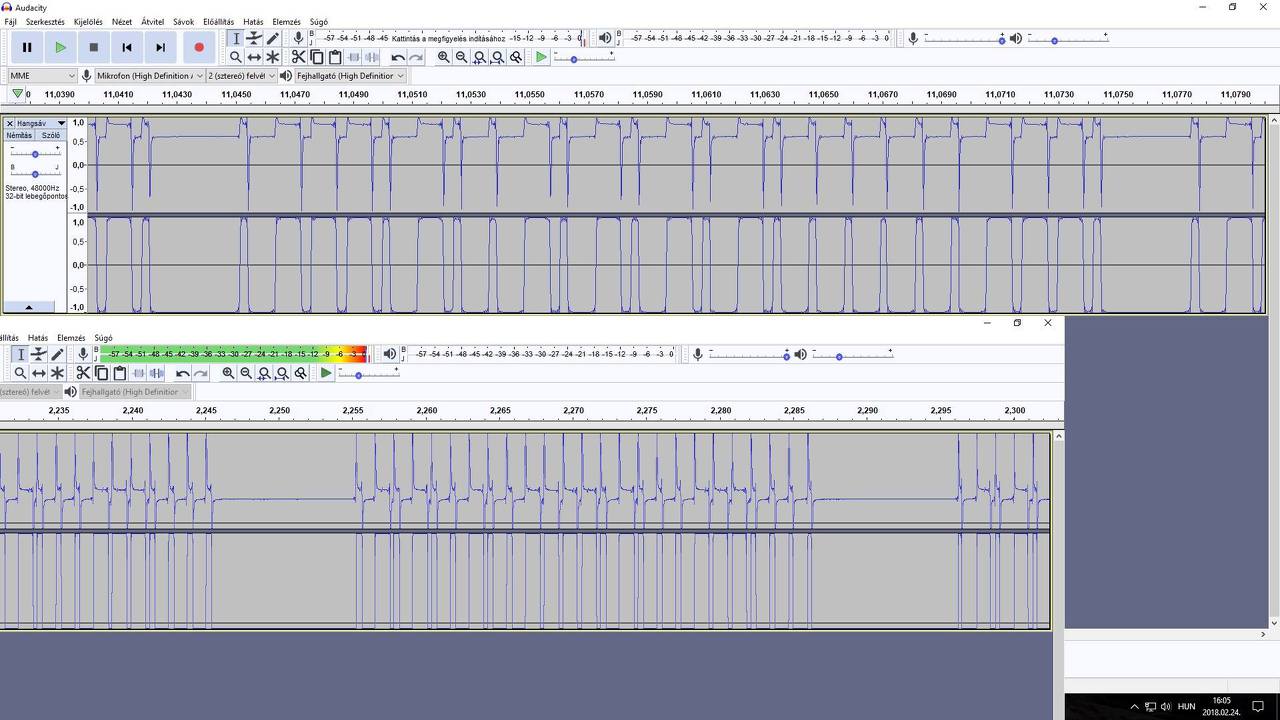Trim audio outside the selection in top window
Image resolution: width=1280 pixels, height=720 pixels.
(353, 57)
